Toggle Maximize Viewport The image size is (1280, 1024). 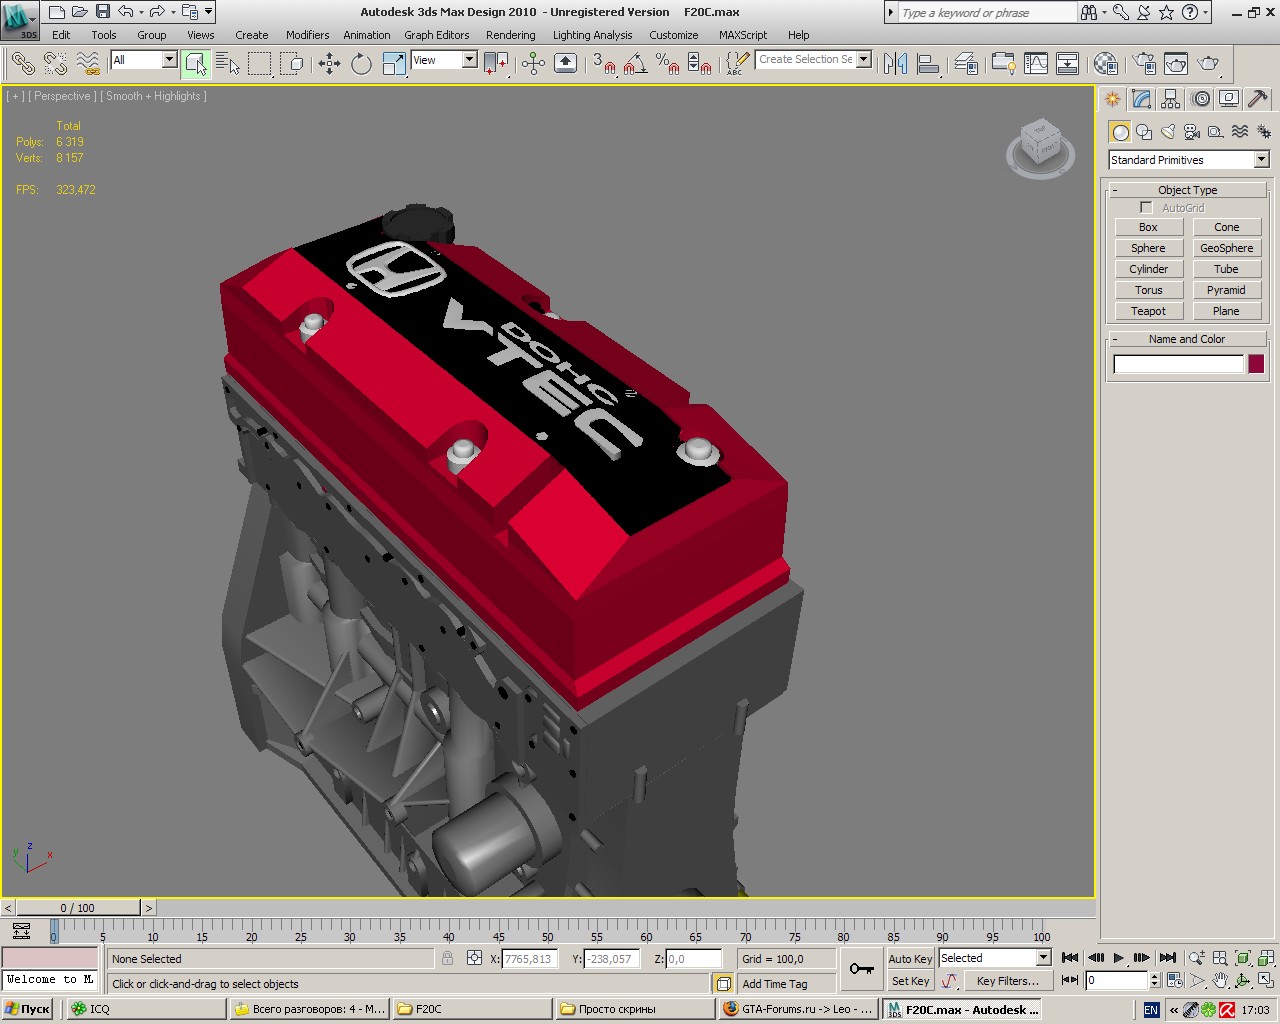click(x=1266, y=981)
